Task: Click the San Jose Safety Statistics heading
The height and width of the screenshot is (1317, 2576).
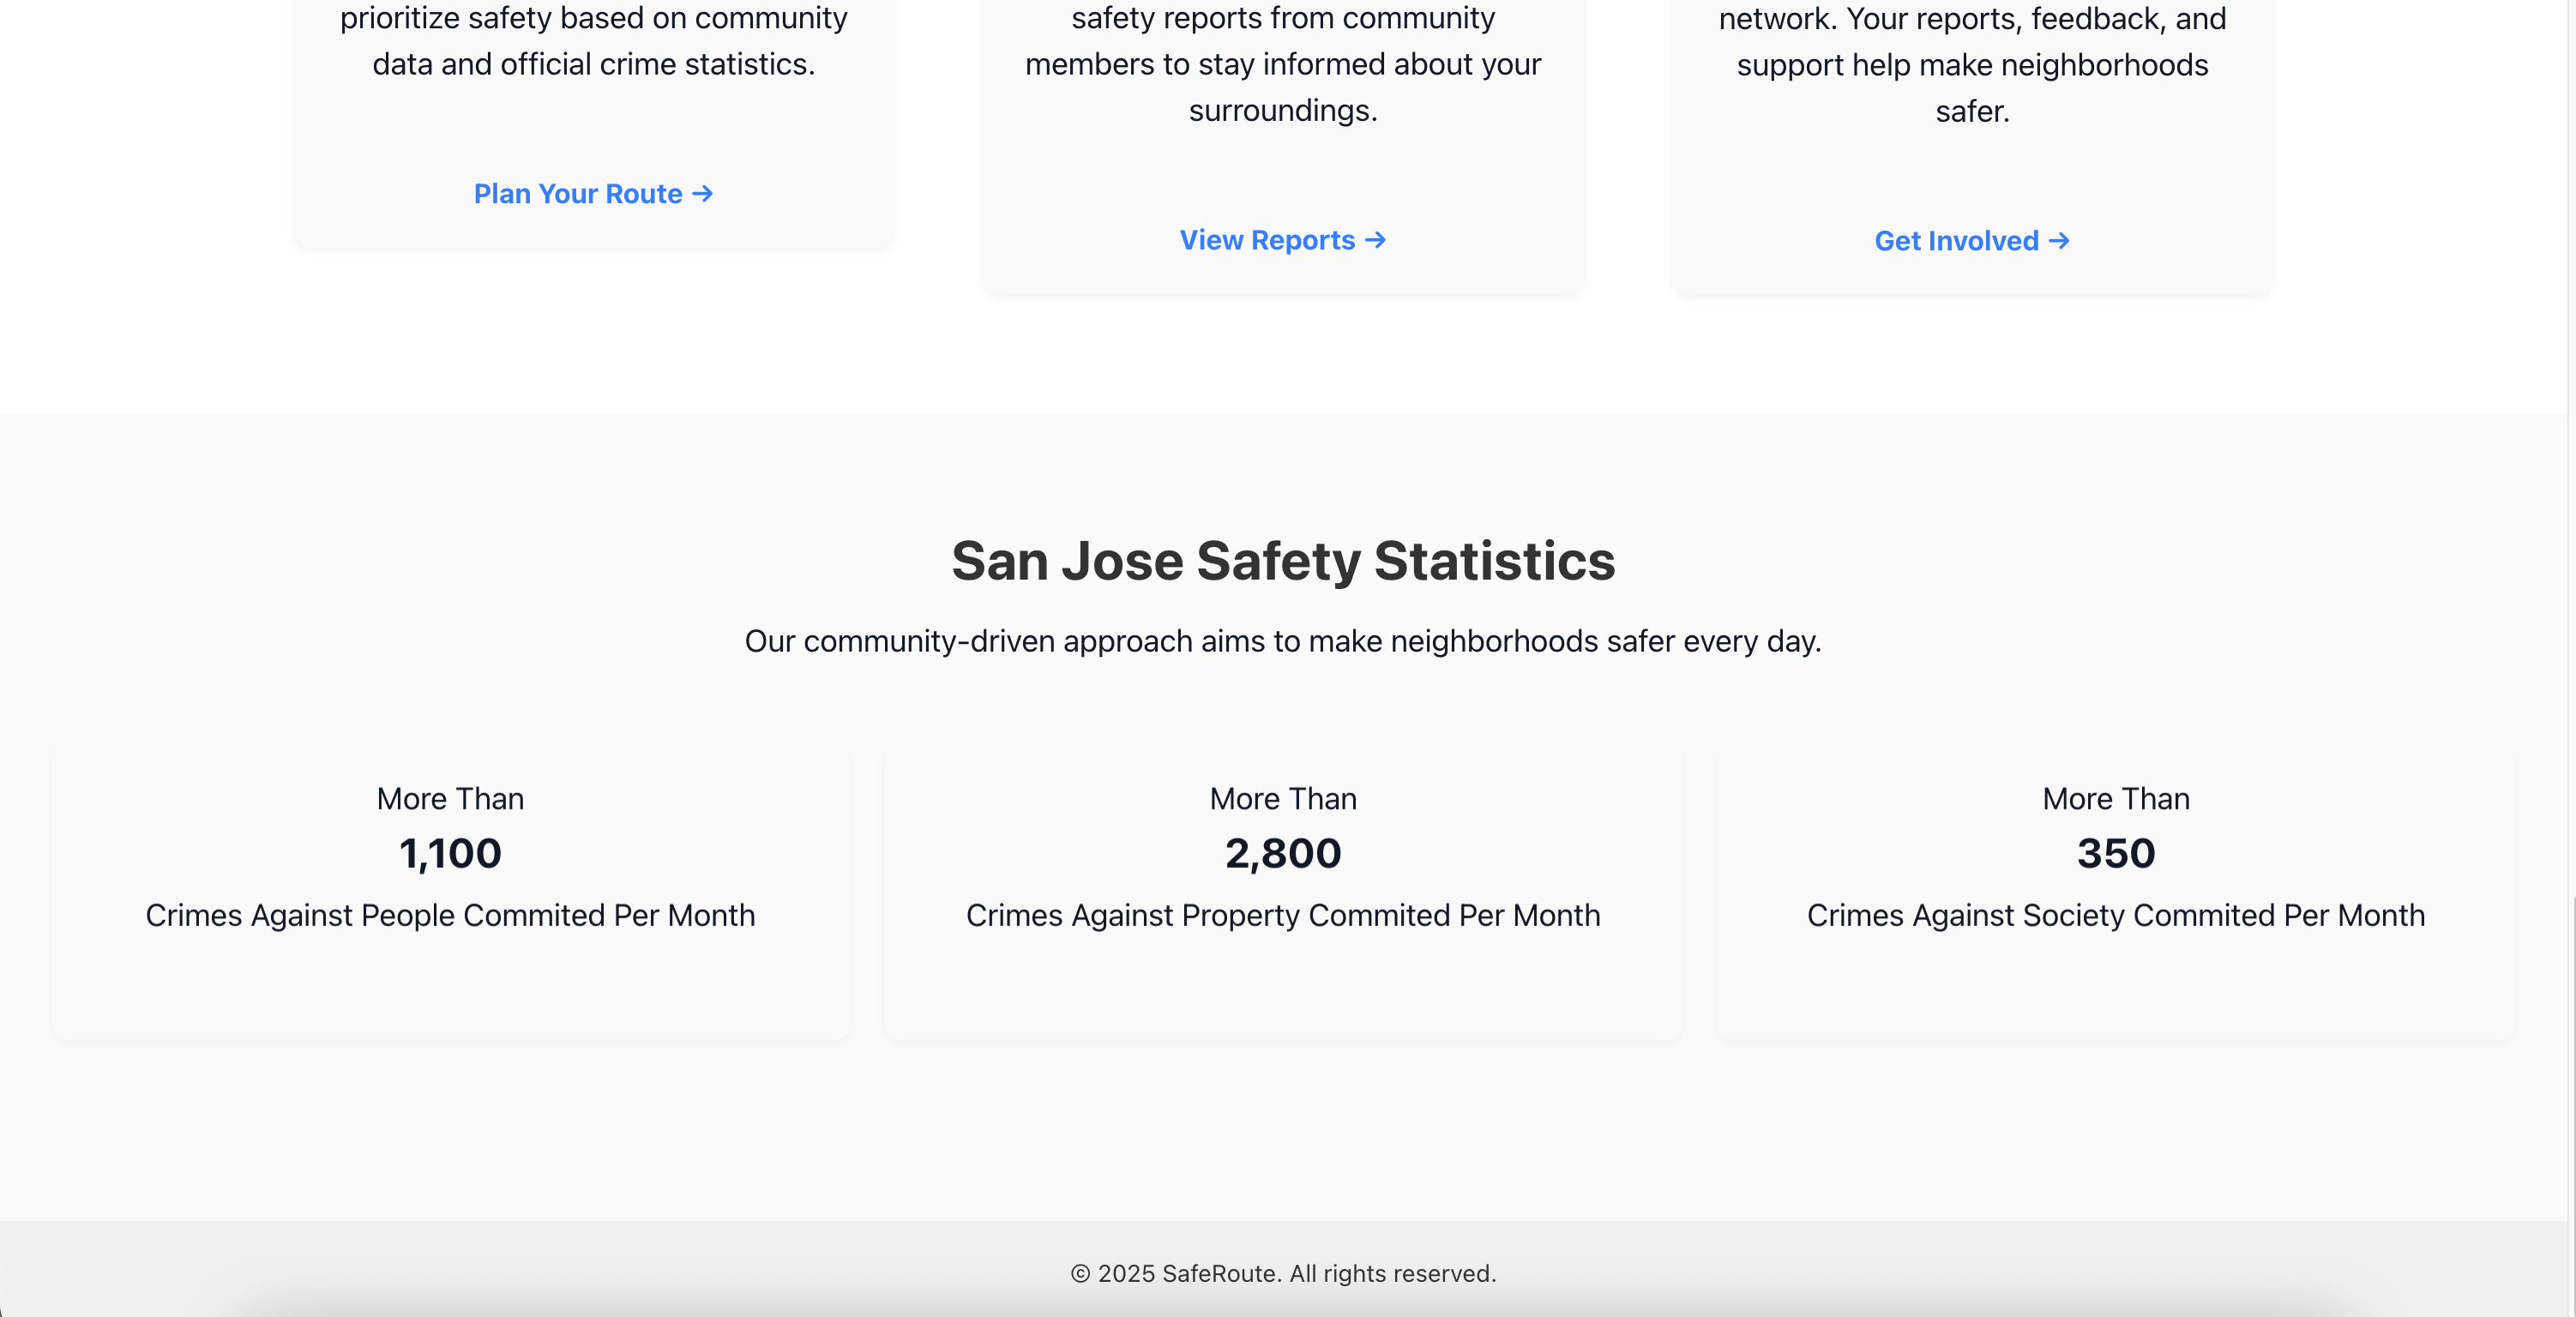Action: pos(1283,560)
